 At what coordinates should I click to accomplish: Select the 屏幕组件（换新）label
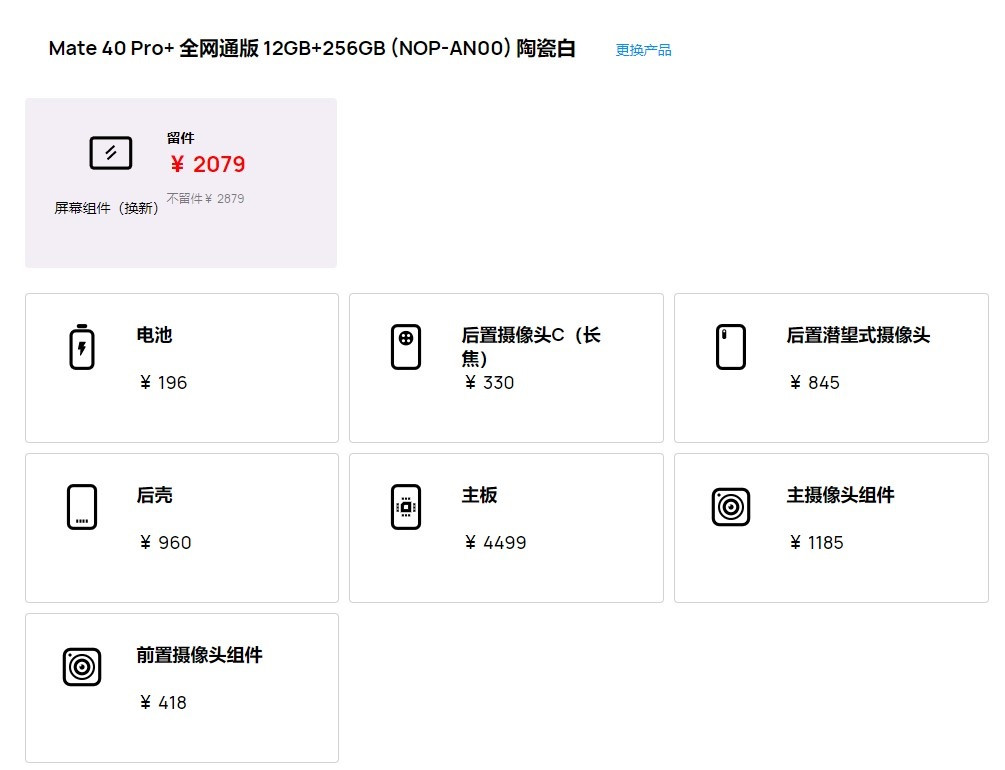click(x=106, y=208)
